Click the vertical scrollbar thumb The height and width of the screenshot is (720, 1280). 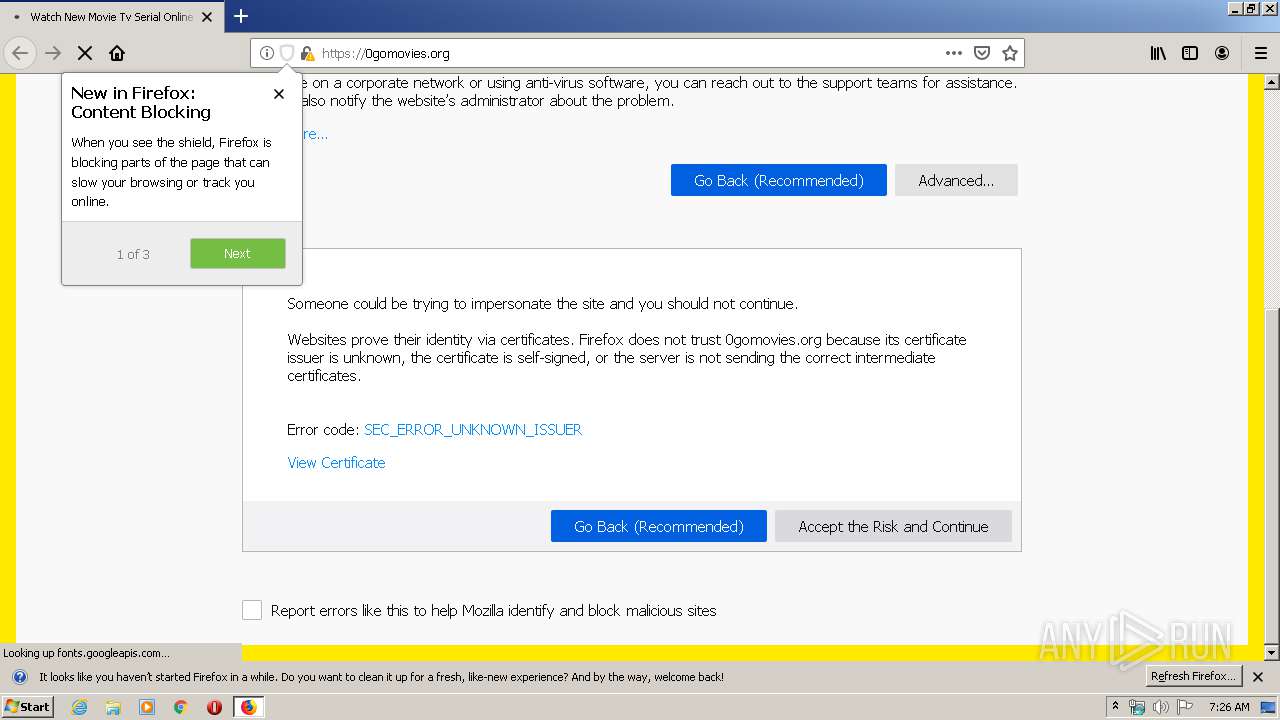pyautogui.click(x=1272, y=474)
